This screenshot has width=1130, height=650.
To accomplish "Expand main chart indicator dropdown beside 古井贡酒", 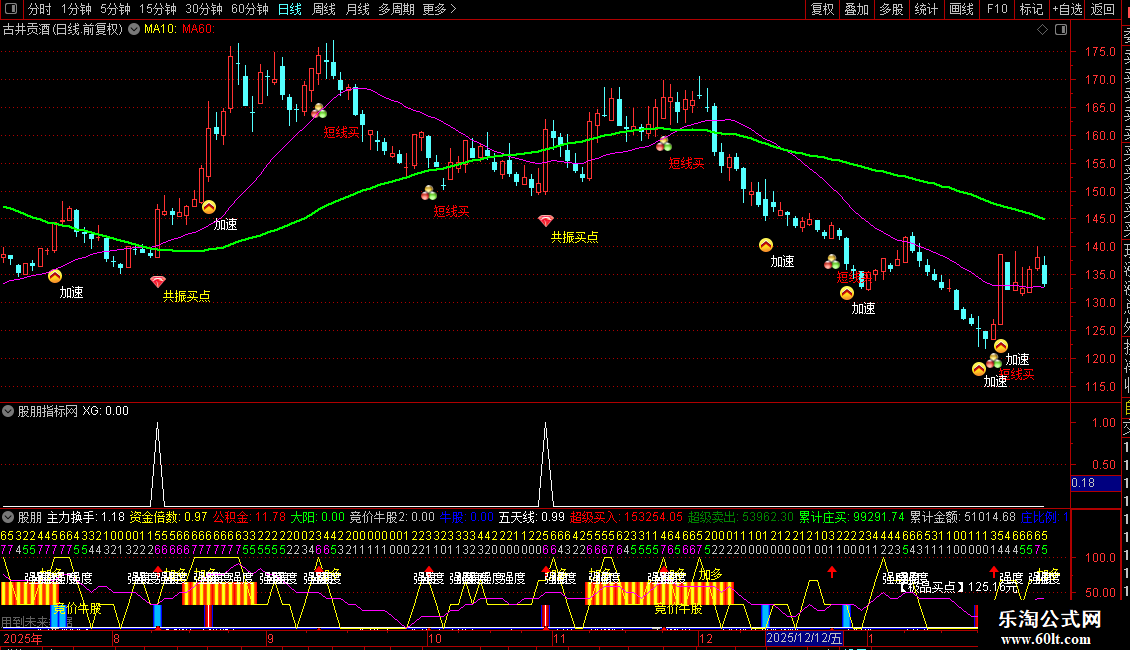I will [134, 30].
